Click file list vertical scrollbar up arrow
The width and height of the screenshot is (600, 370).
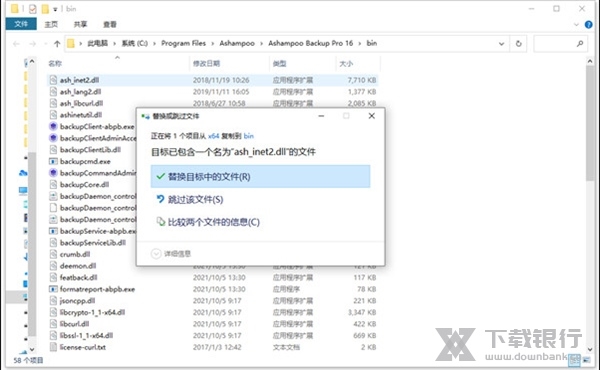pos(590,61)
